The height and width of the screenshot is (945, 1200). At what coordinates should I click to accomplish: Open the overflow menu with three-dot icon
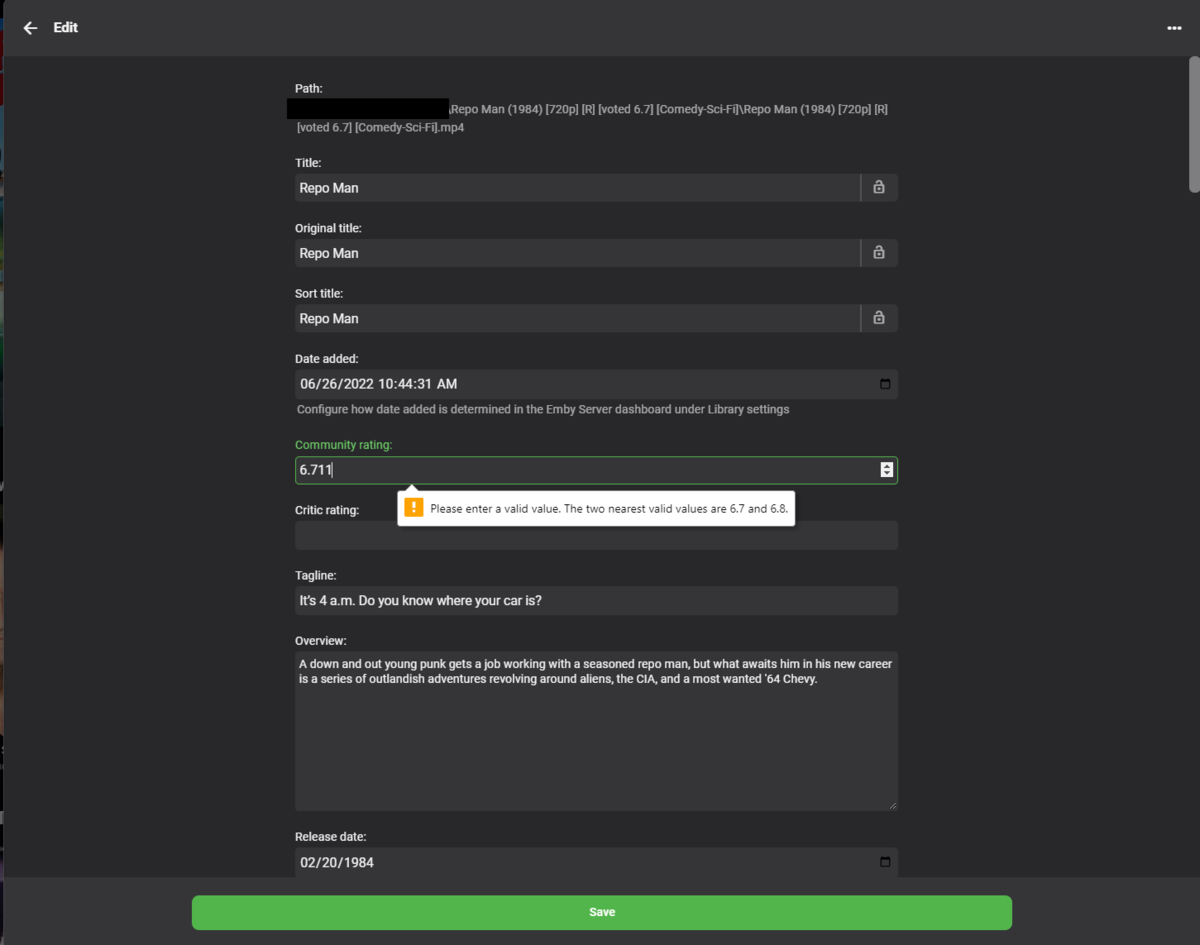1174,27
